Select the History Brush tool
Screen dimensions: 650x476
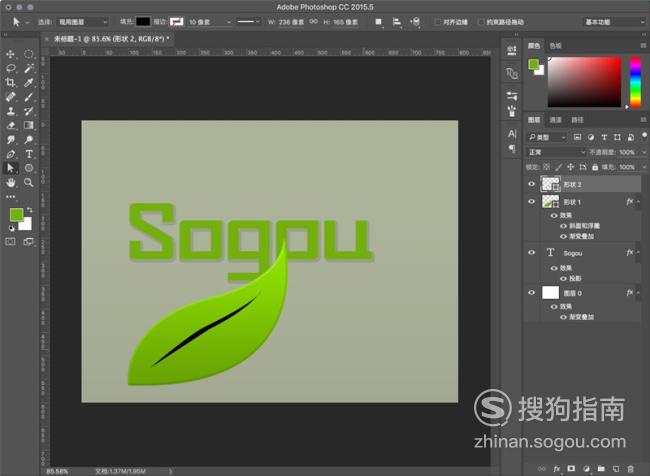(x=29, y=111)
